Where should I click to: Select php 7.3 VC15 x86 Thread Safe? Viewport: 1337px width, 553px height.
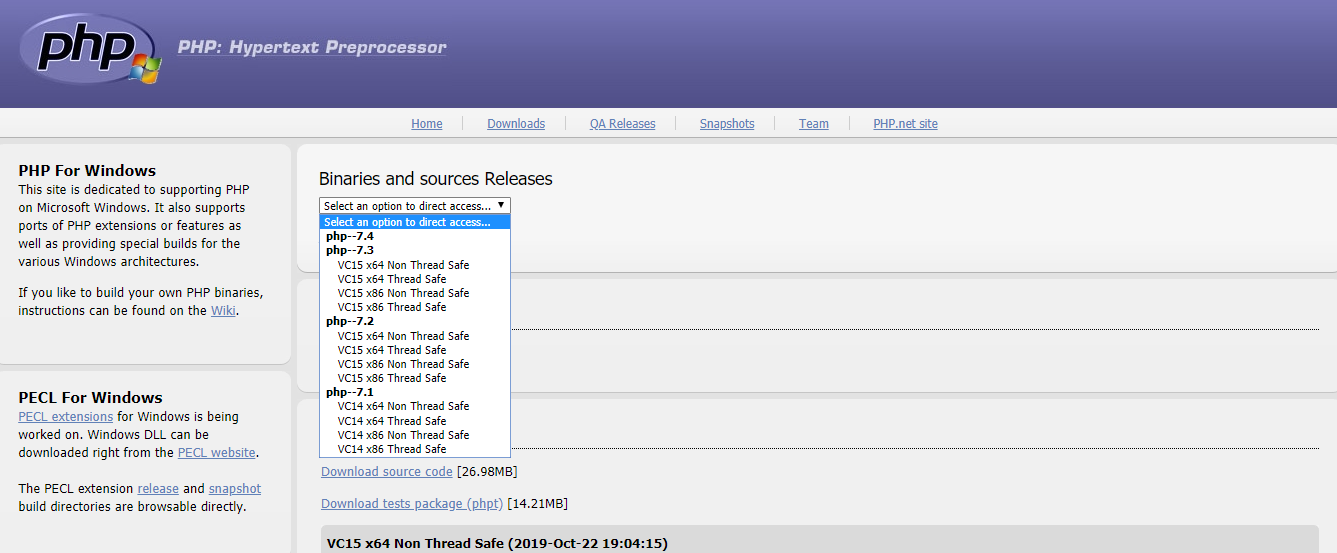tap(415, 307)
